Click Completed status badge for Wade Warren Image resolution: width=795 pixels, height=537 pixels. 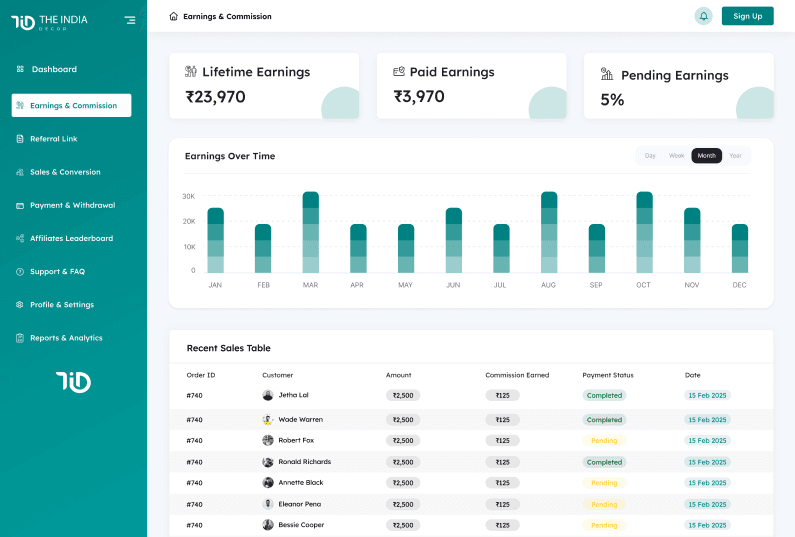click(x=604, y=420)
